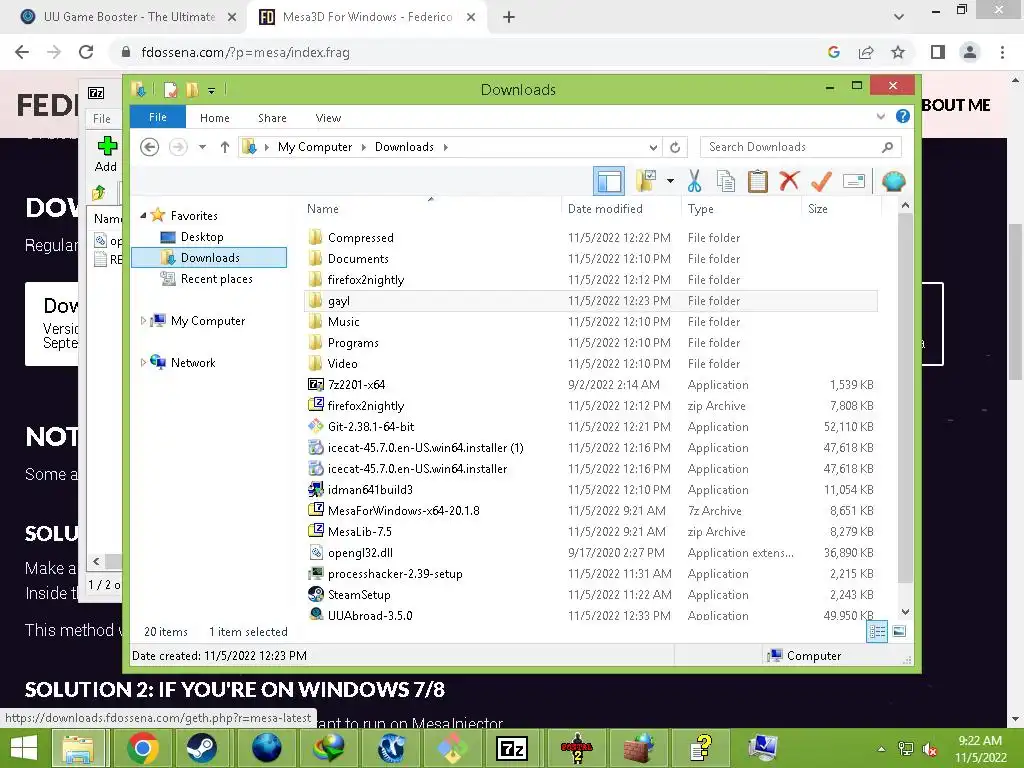Click the Cut scissors icon
The height and width of the screenshot is (768, 1024).
(694, 181)
